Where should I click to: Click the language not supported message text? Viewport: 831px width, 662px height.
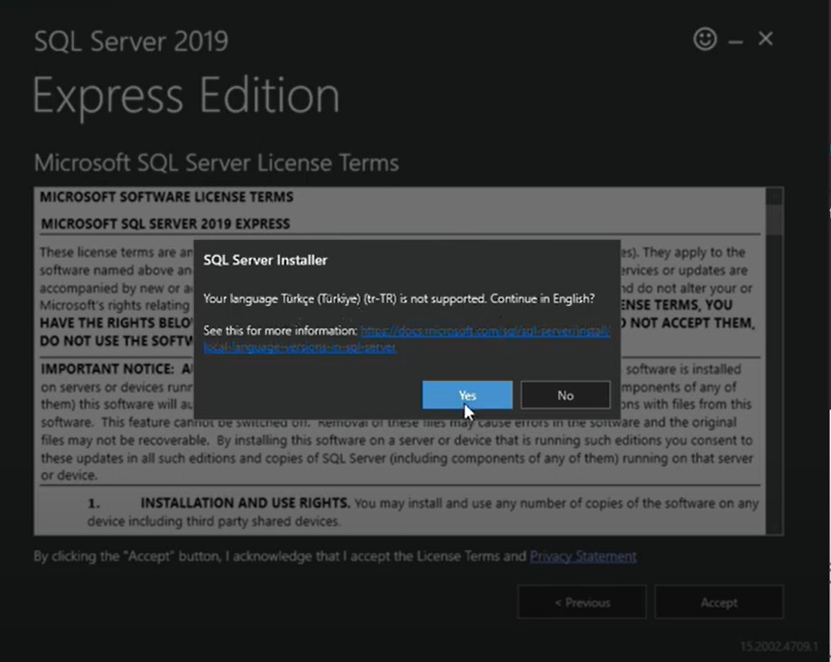point(399,298)
